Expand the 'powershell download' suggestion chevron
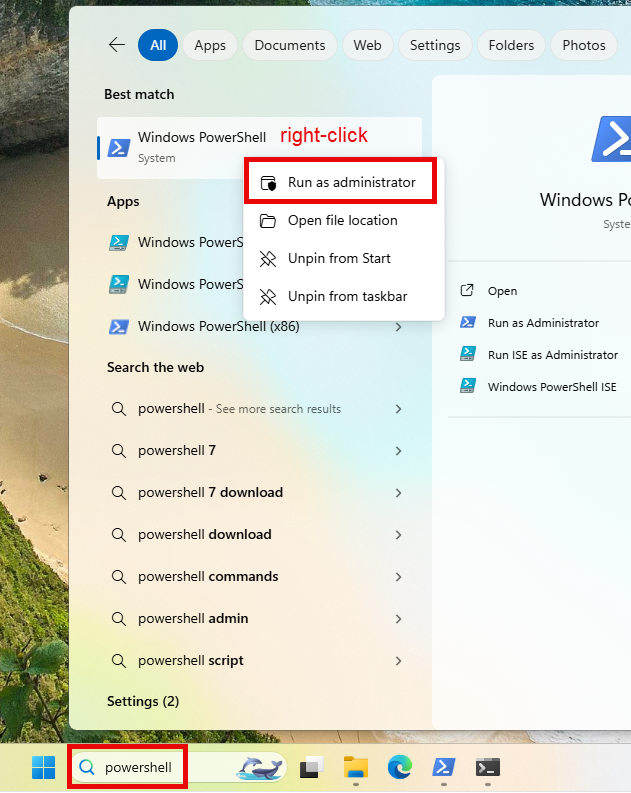This screenshot has width=631, height=793. (x=399, y=535)
